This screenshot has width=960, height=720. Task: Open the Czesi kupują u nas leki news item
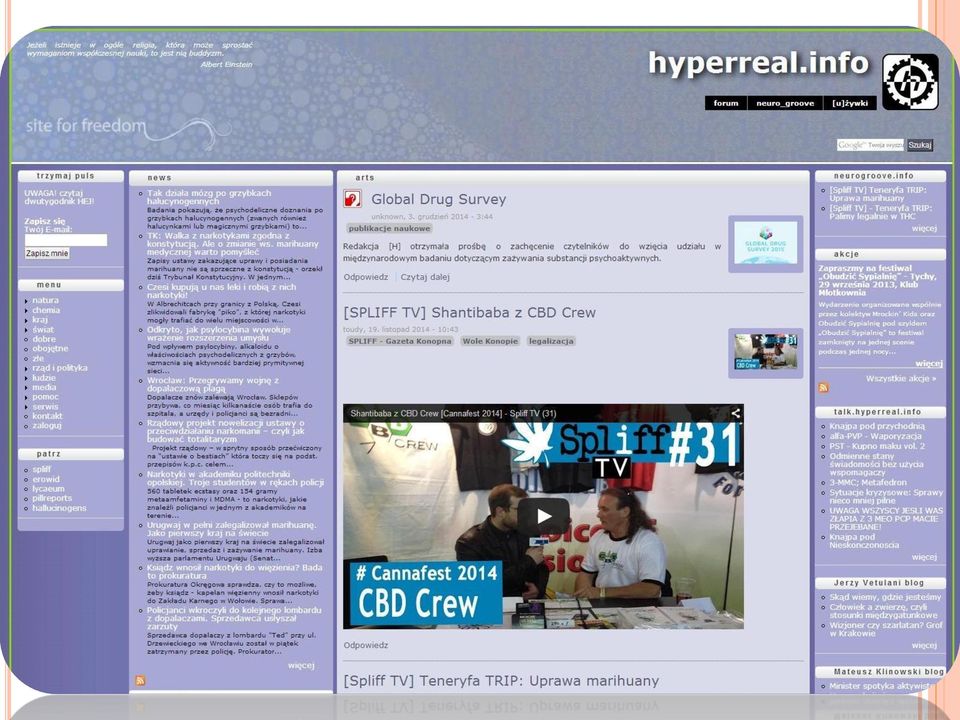coord(222,291)
